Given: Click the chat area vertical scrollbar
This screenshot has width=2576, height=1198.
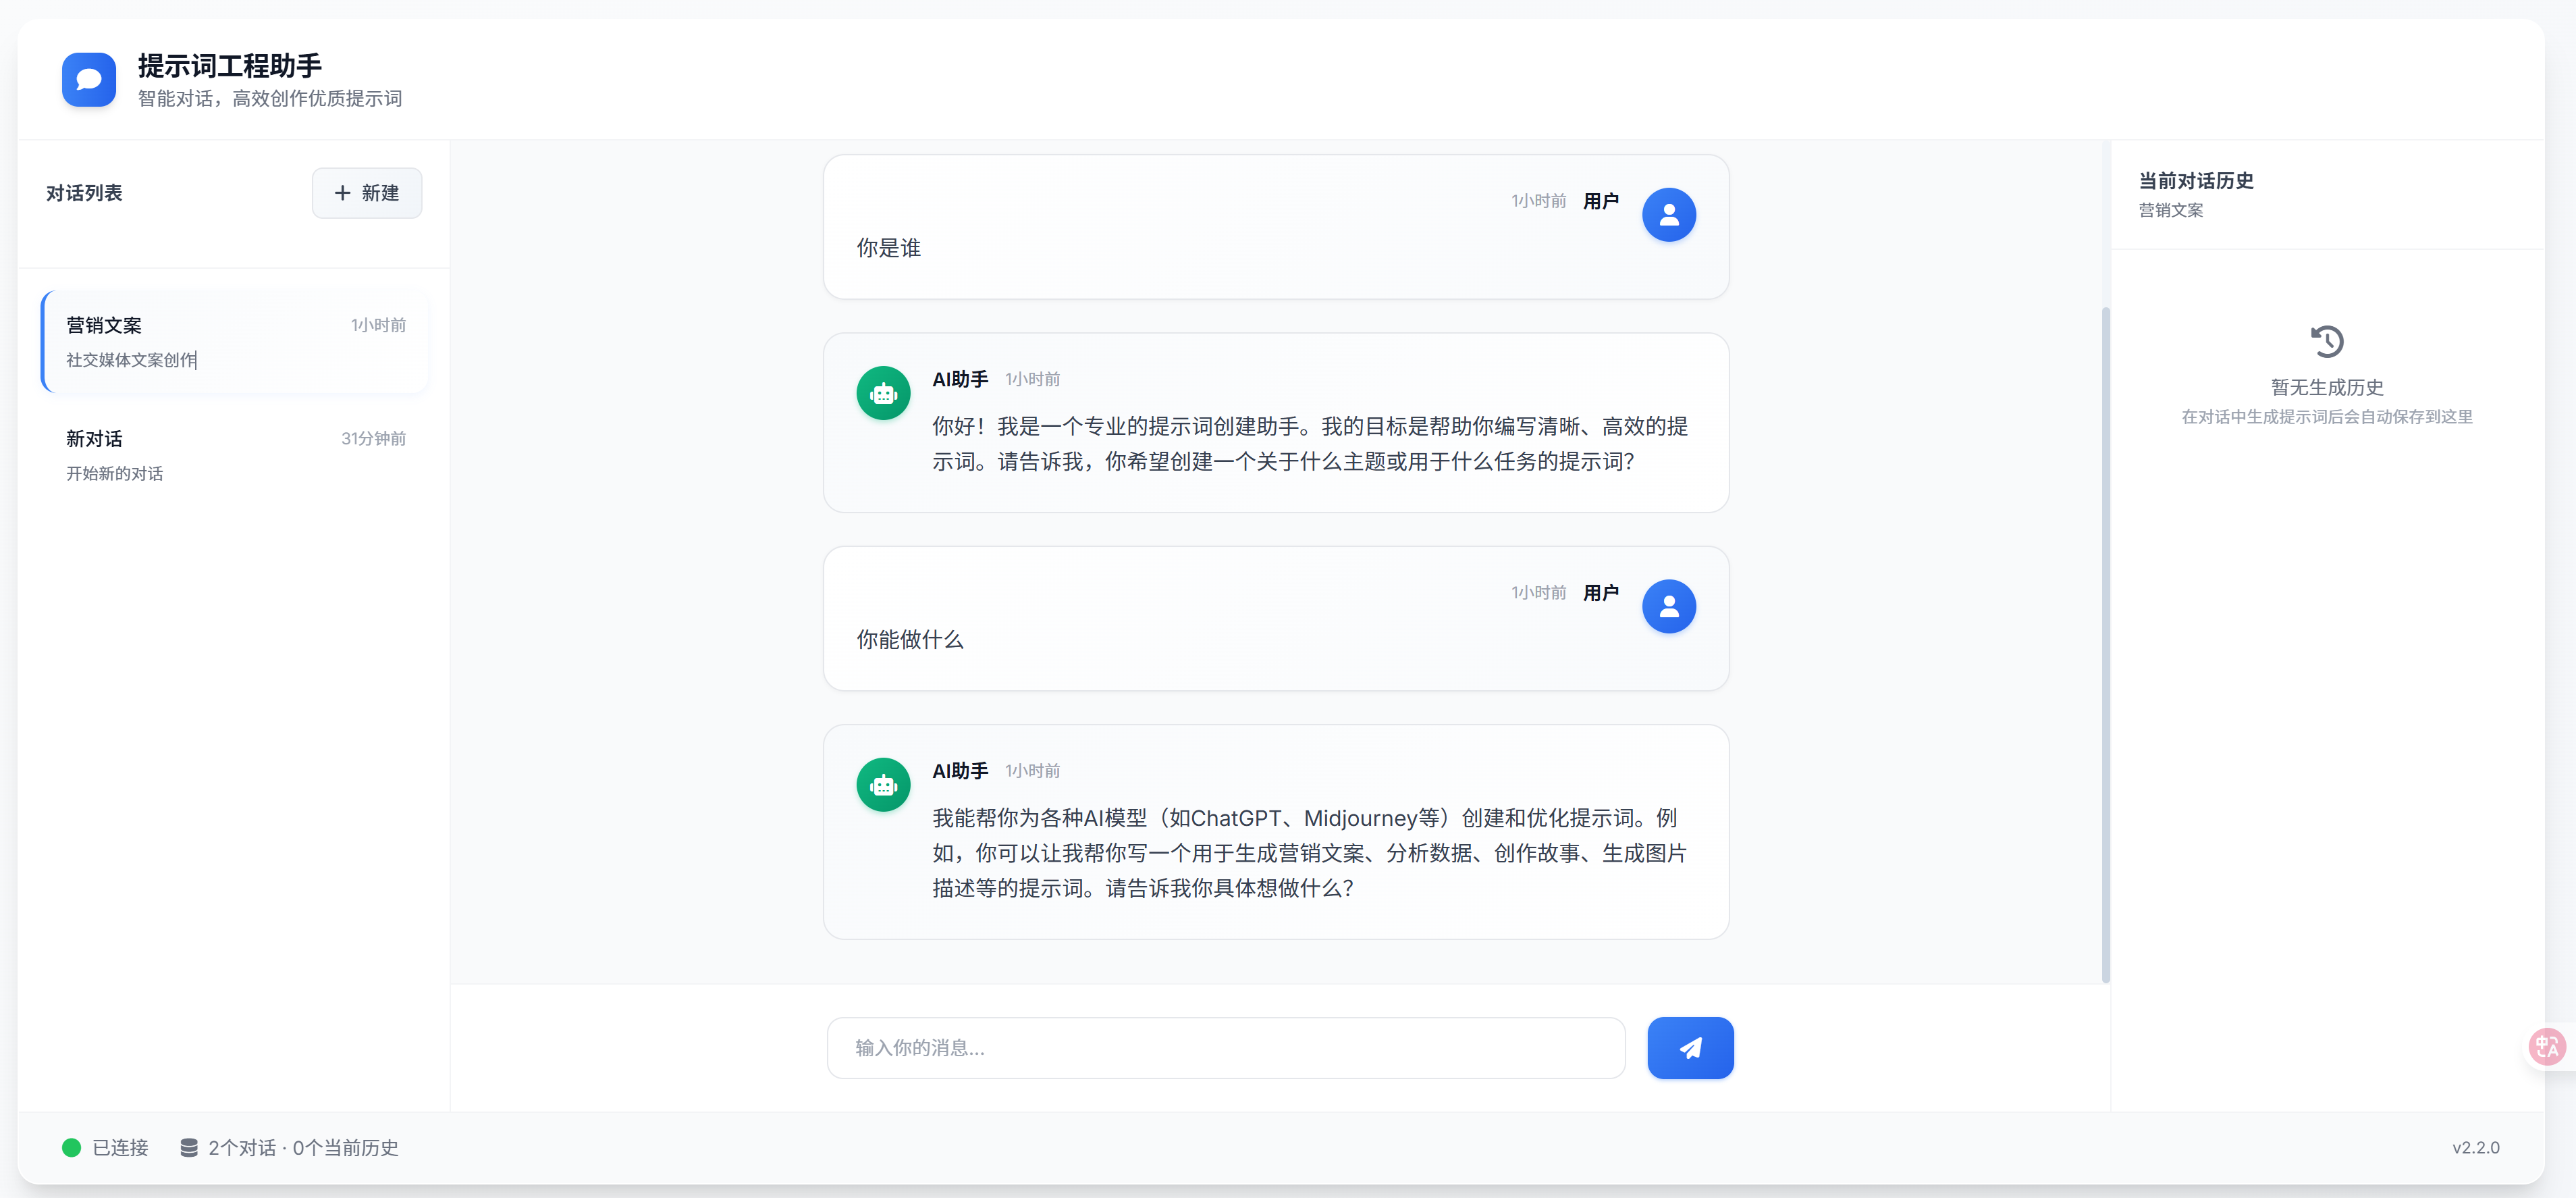Looking at the screenshot, I should 2105,645.
